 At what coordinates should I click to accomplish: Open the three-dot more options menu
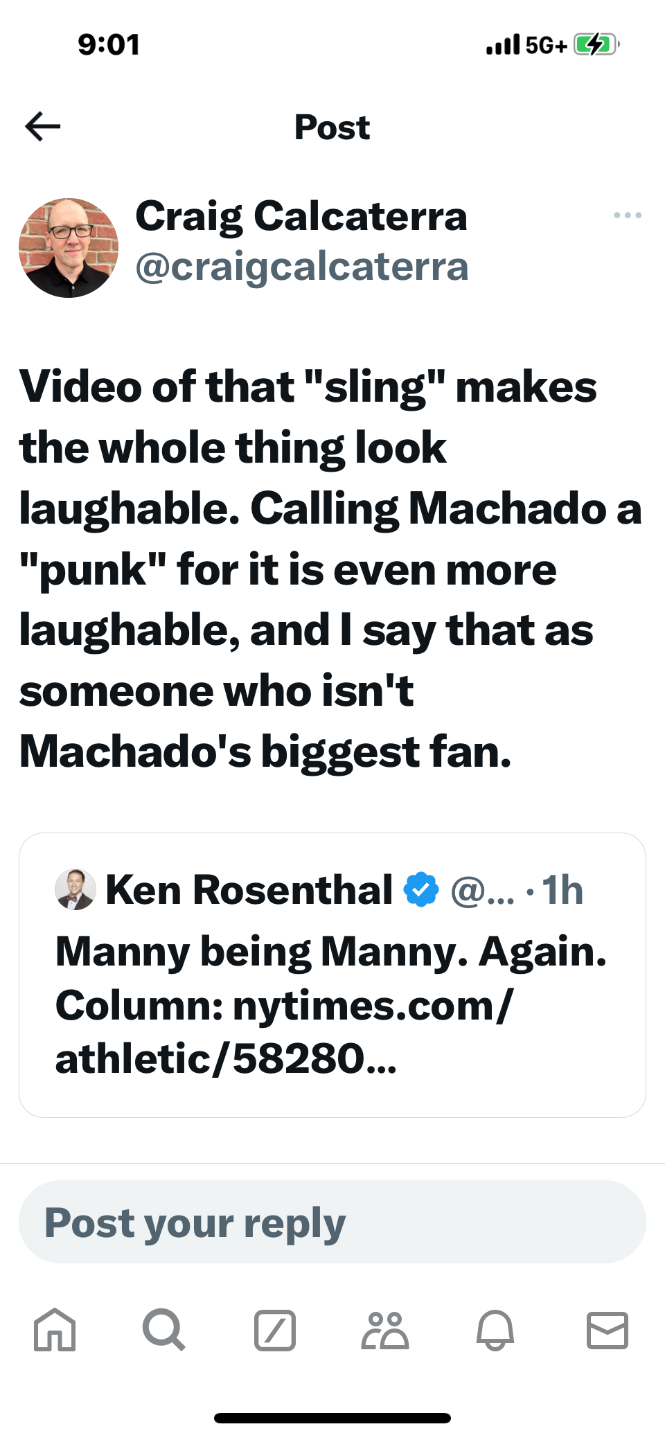(627, 215)
